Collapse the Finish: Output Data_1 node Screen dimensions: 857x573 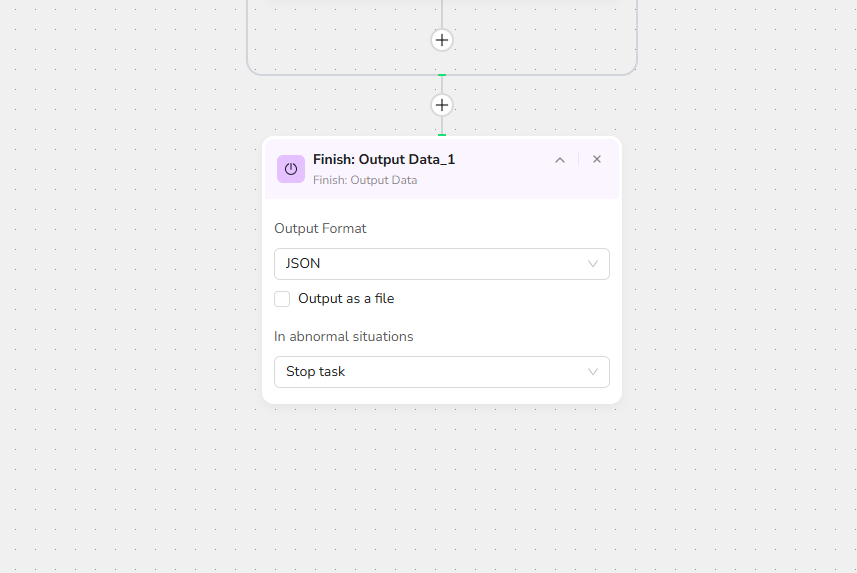(560, 160)
